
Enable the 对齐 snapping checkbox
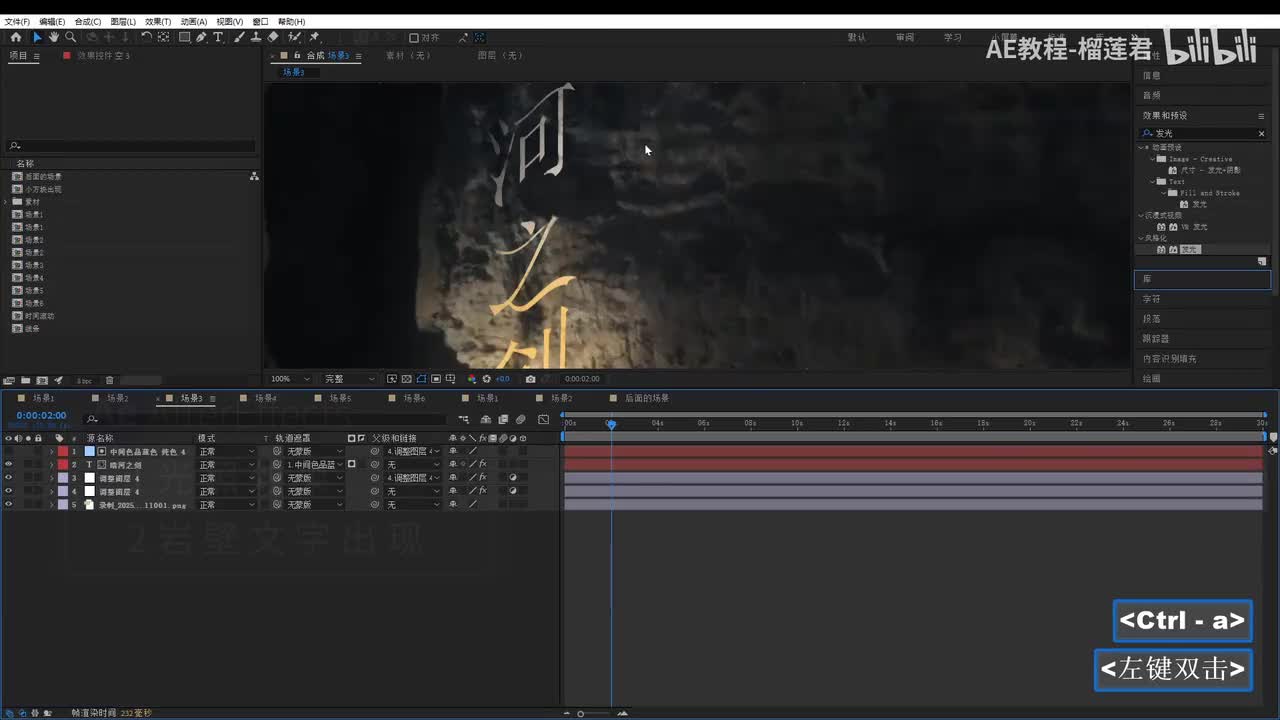coord(414,38)
